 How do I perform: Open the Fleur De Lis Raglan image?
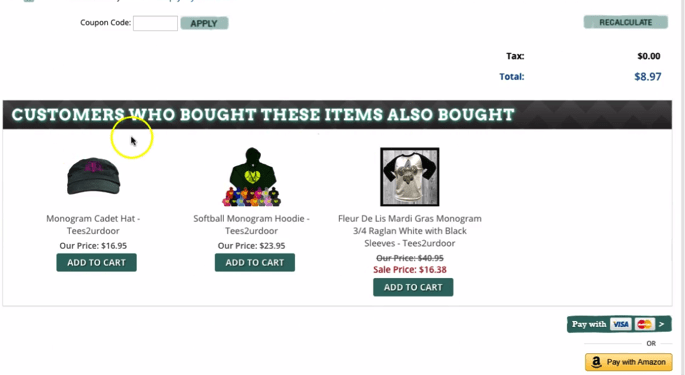(x=410, y=177)
